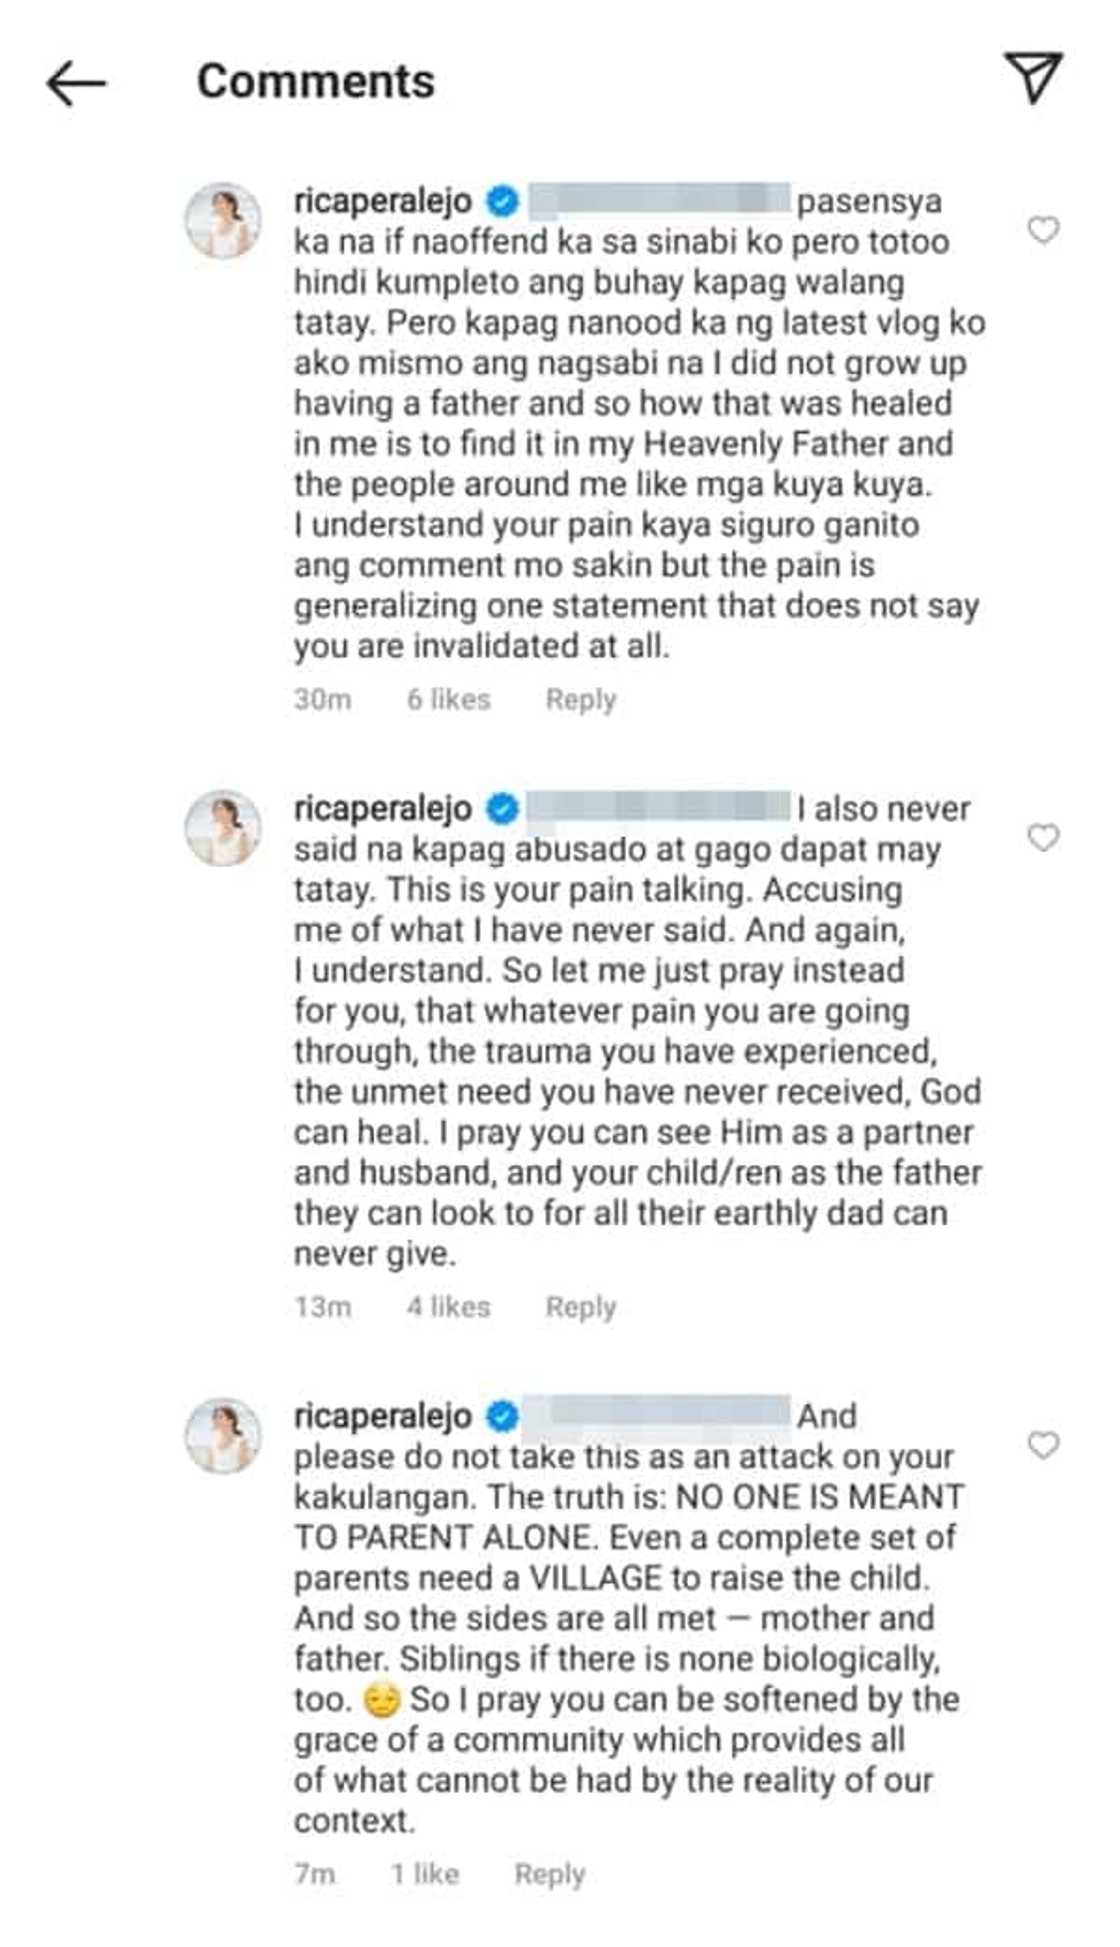The height and width of the screenshot is (1947, 1120).
Task: View the 1 like on third comment
Action: tap(425, 1874)
